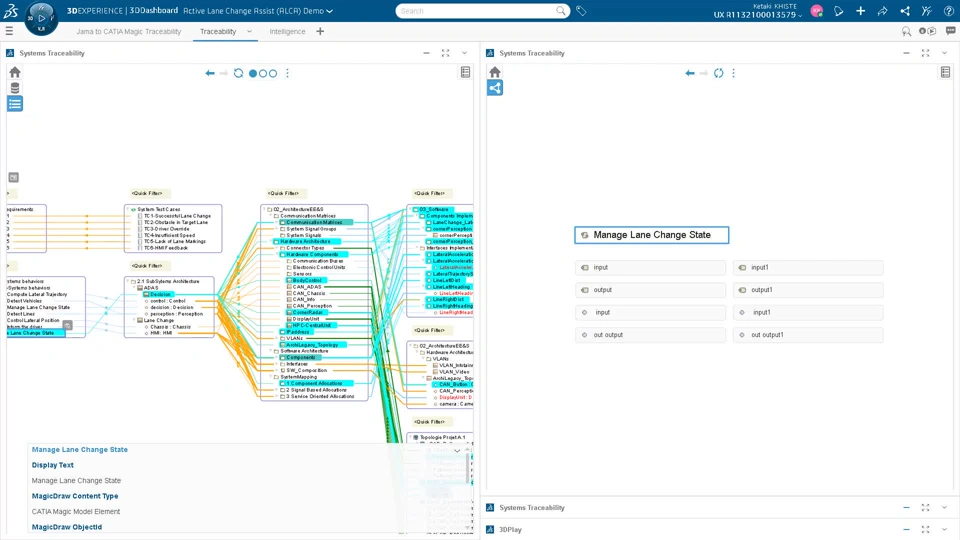
Task: Open more options in right panel toolbar
Action: point(733,73)
